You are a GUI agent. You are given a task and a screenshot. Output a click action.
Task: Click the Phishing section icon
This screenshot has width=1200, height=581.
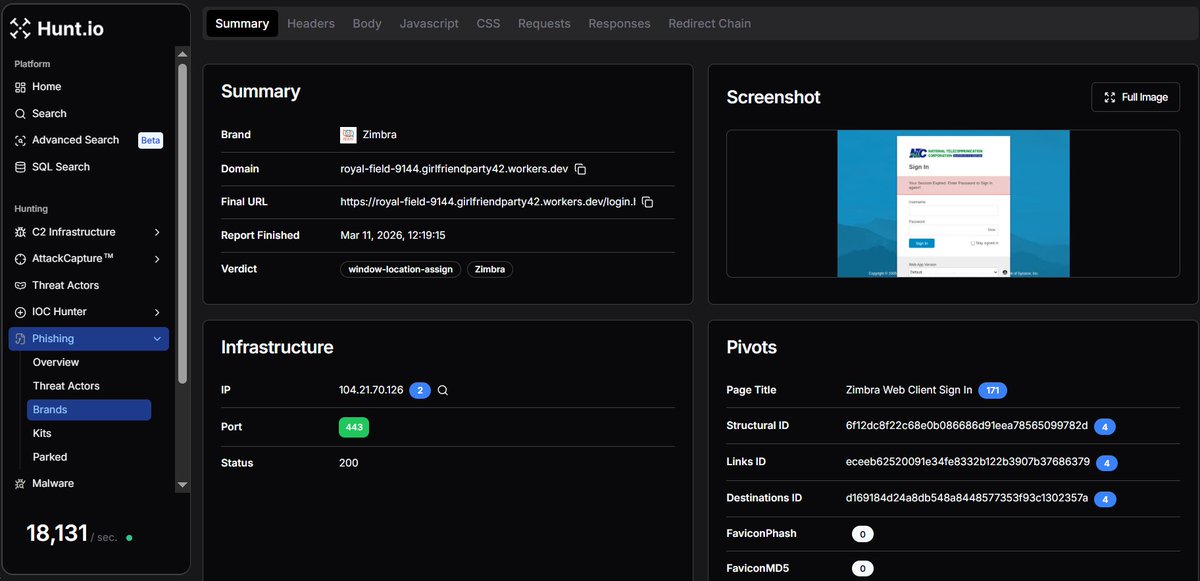[x=21, y=339]
